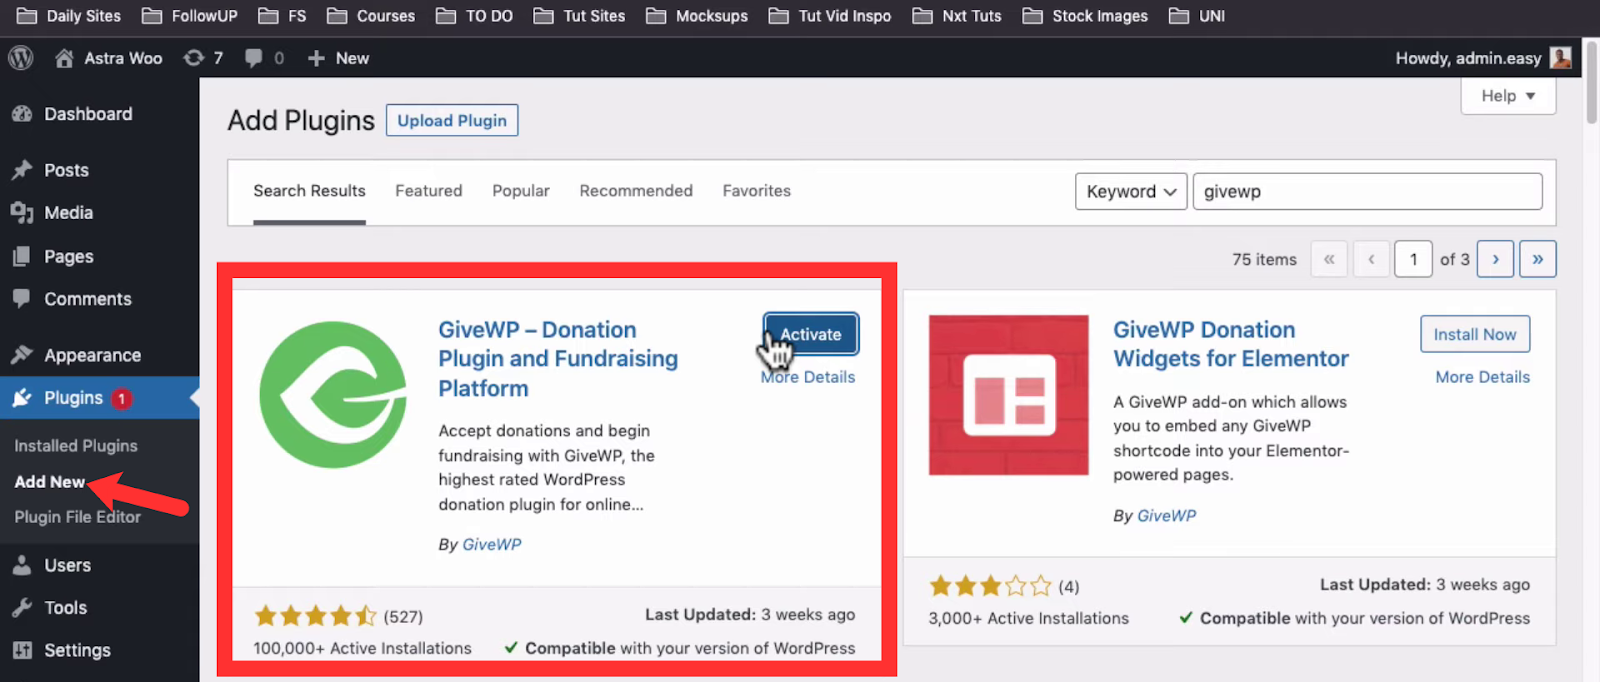Click the 75 items count text
The height and width of the screenshot is (682, 1600).
[1264, 260]
